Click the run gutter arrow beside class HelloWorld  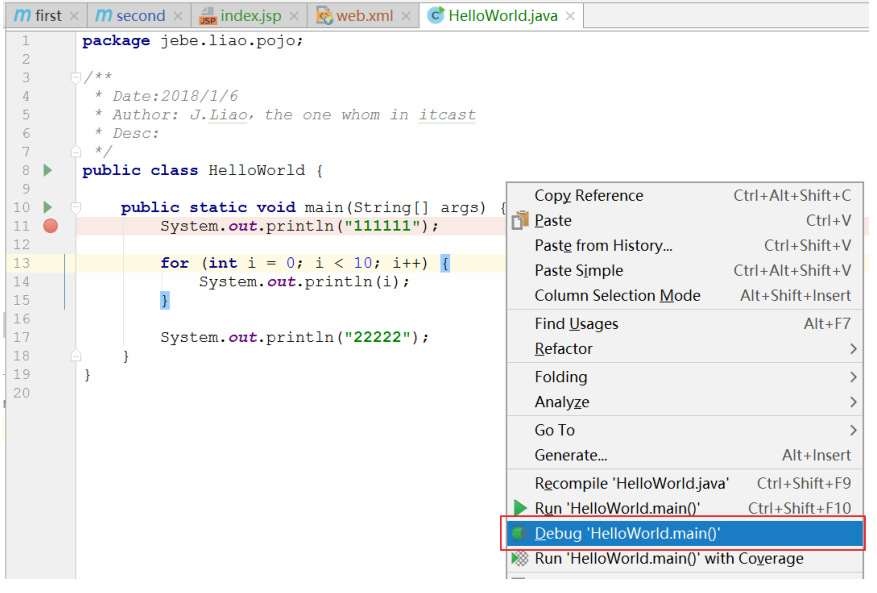[48, 170]
